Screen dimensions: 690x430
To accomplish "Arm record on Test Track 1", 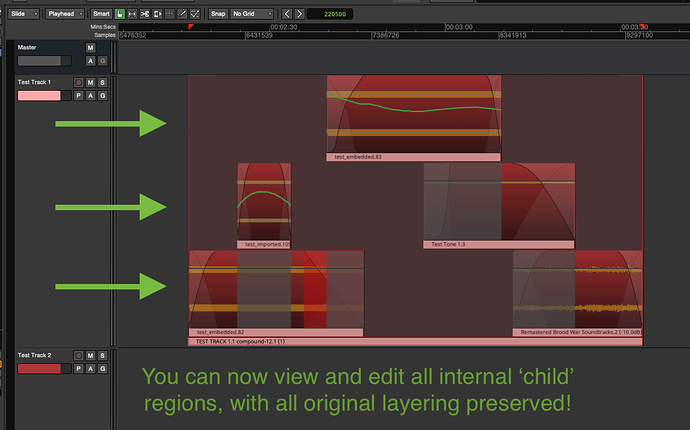I will coord(78,82).
